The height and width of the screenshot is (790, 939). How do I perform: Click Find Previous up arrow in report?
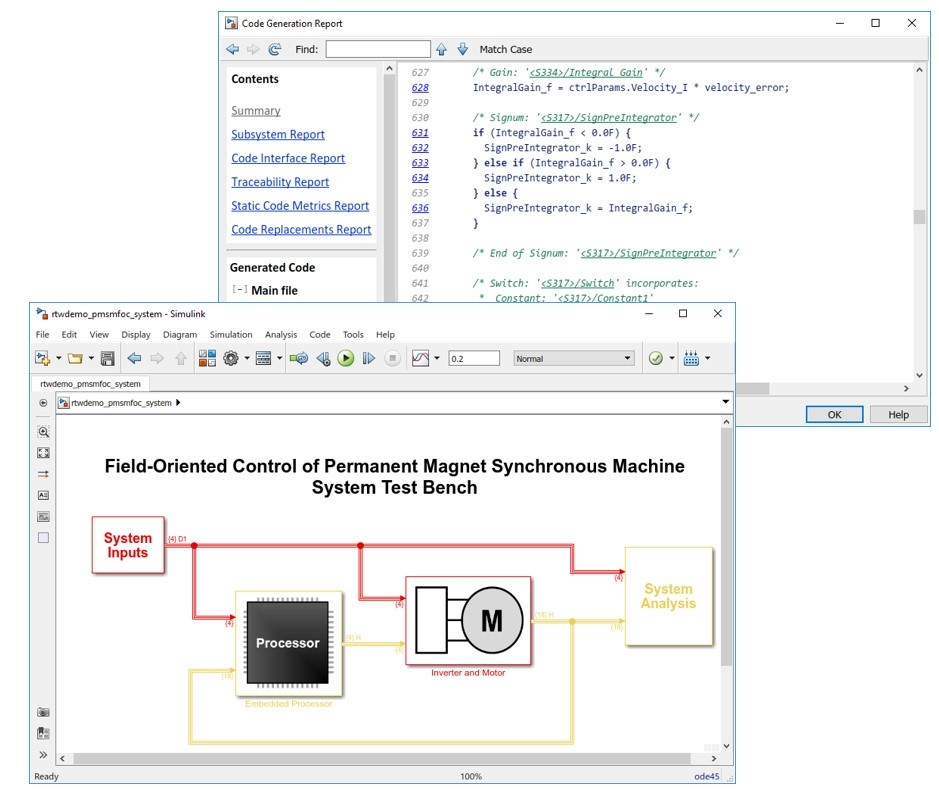(441, 49)
